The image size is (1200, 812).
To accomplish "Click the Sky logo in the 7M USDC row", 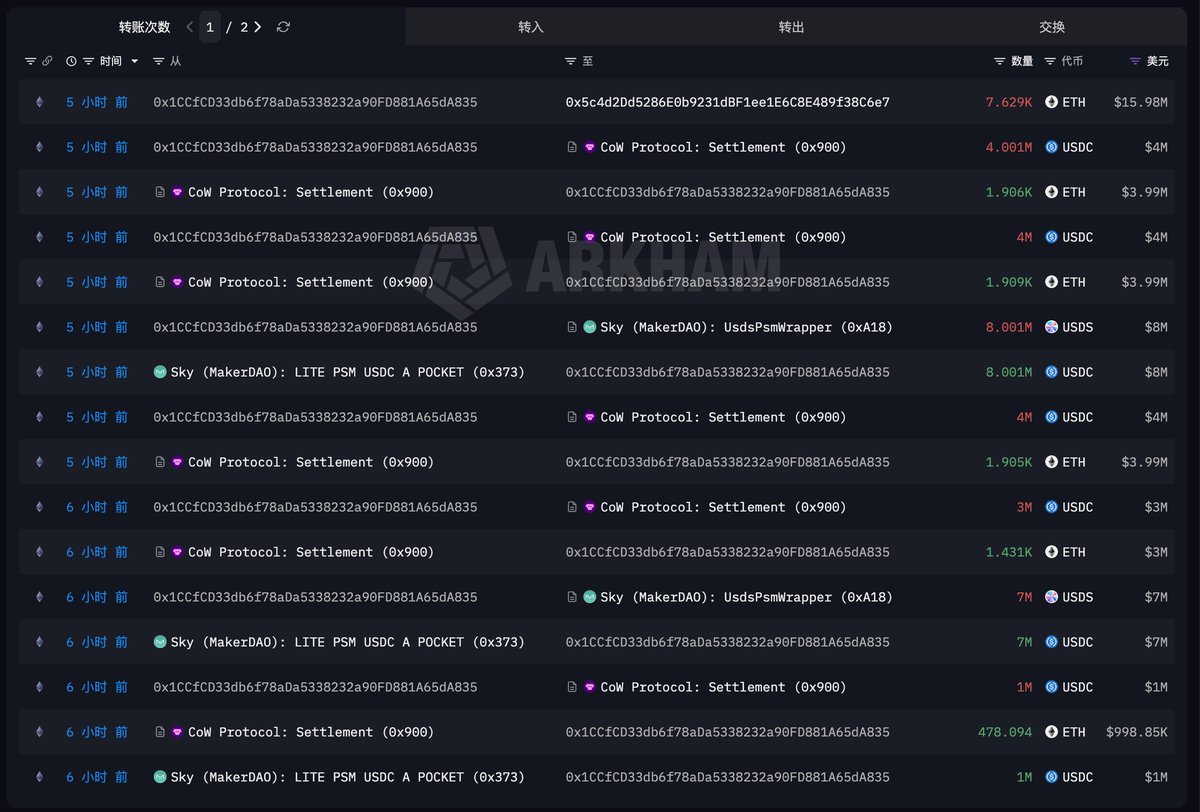I will (160, 642).
